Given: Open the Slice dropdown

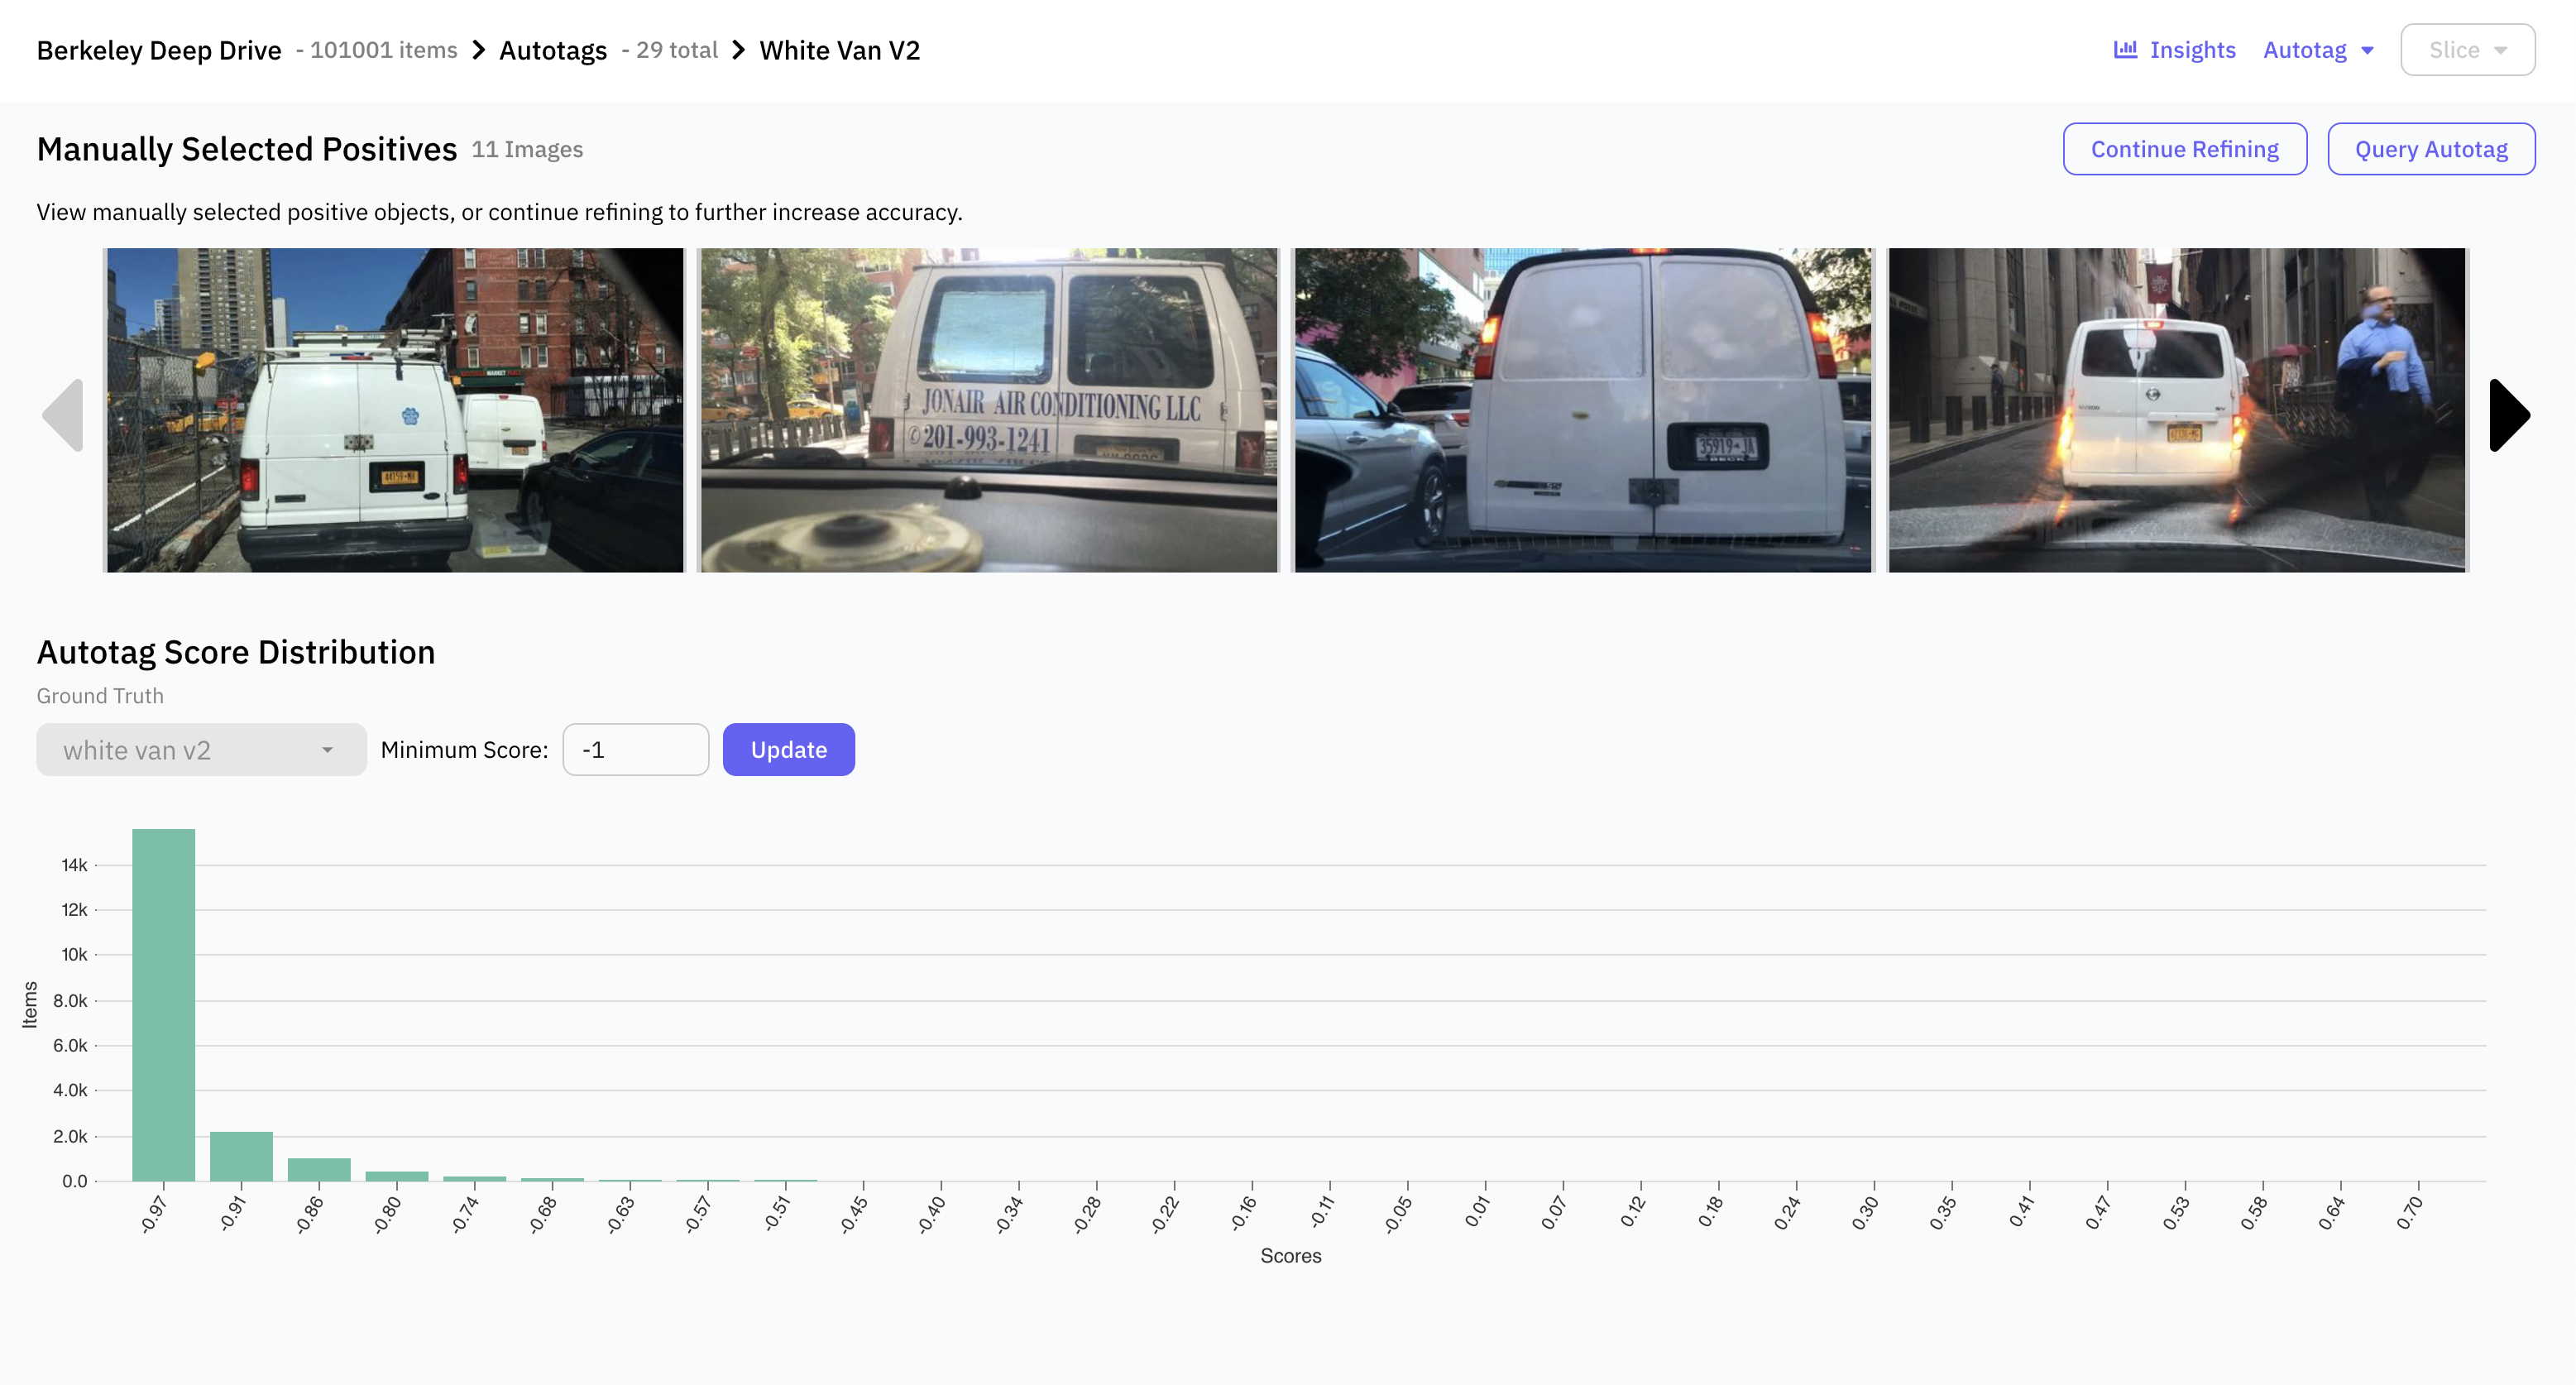Looking at the screenshot, I should (x=2467, y=50).
